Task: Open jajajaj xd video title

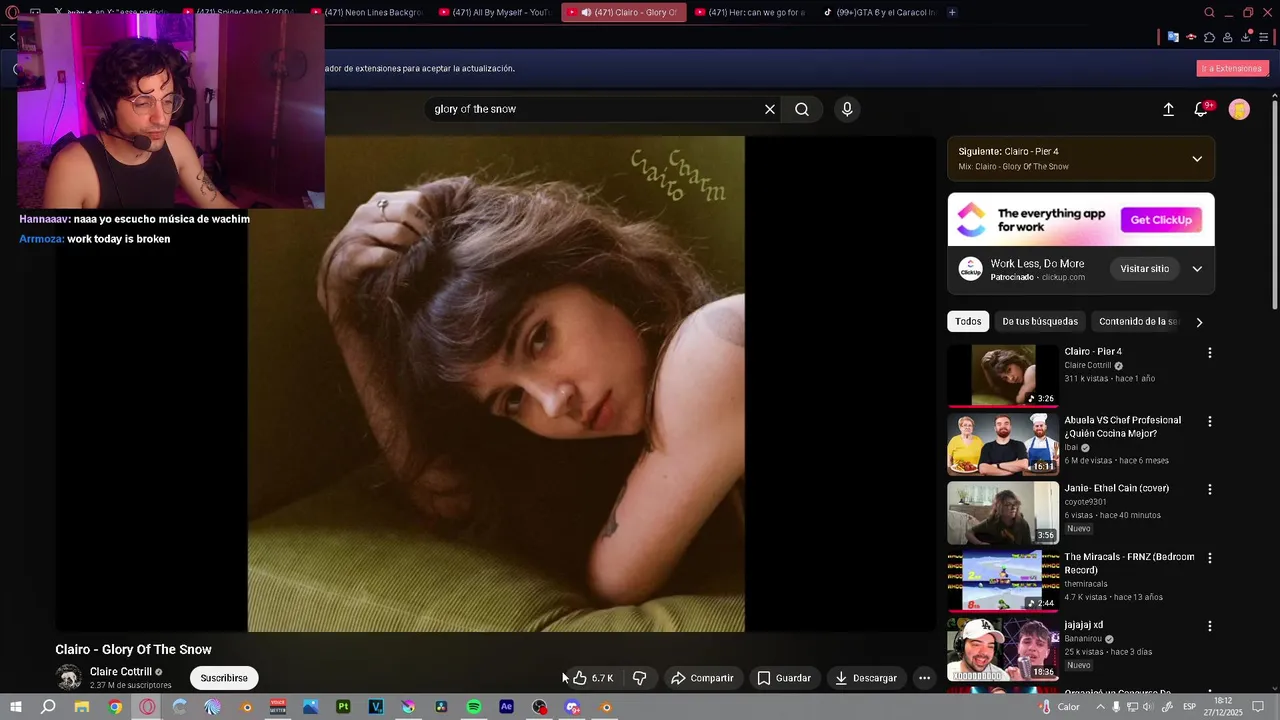Action: coord(1084,625)
